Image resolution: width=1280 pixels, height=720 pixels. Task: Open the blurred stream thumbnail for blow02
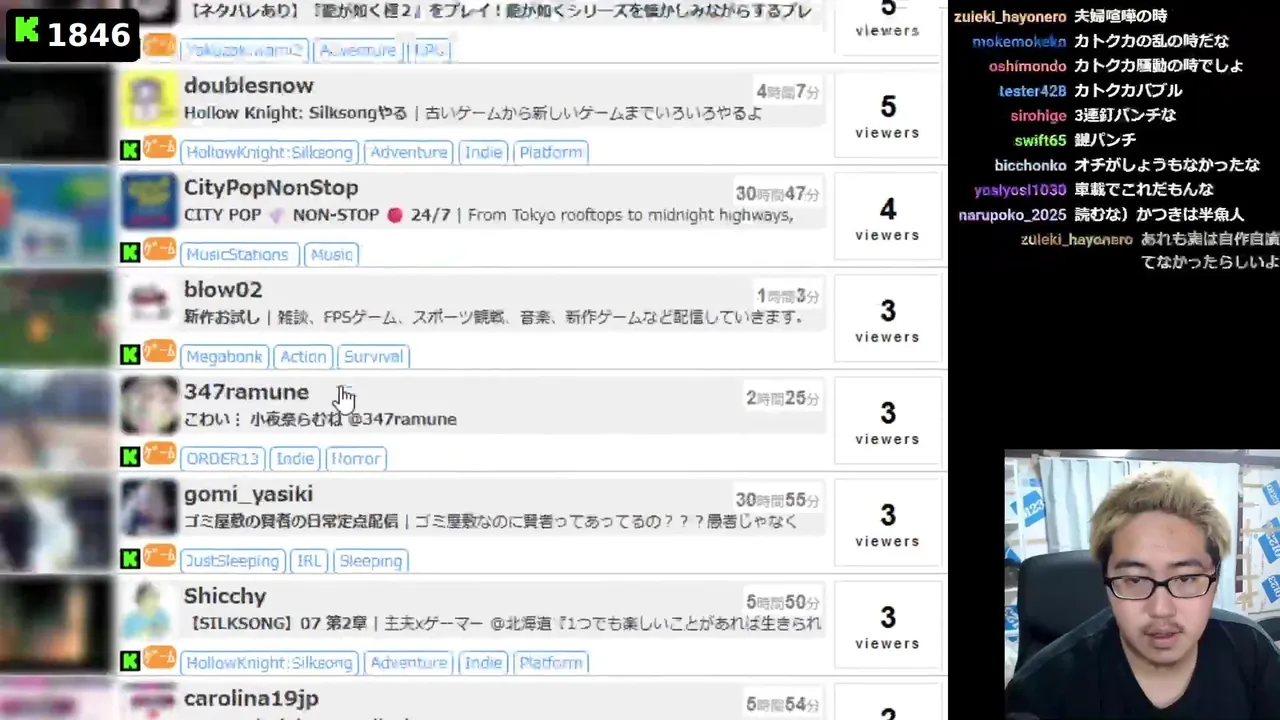tap(56, 318)
